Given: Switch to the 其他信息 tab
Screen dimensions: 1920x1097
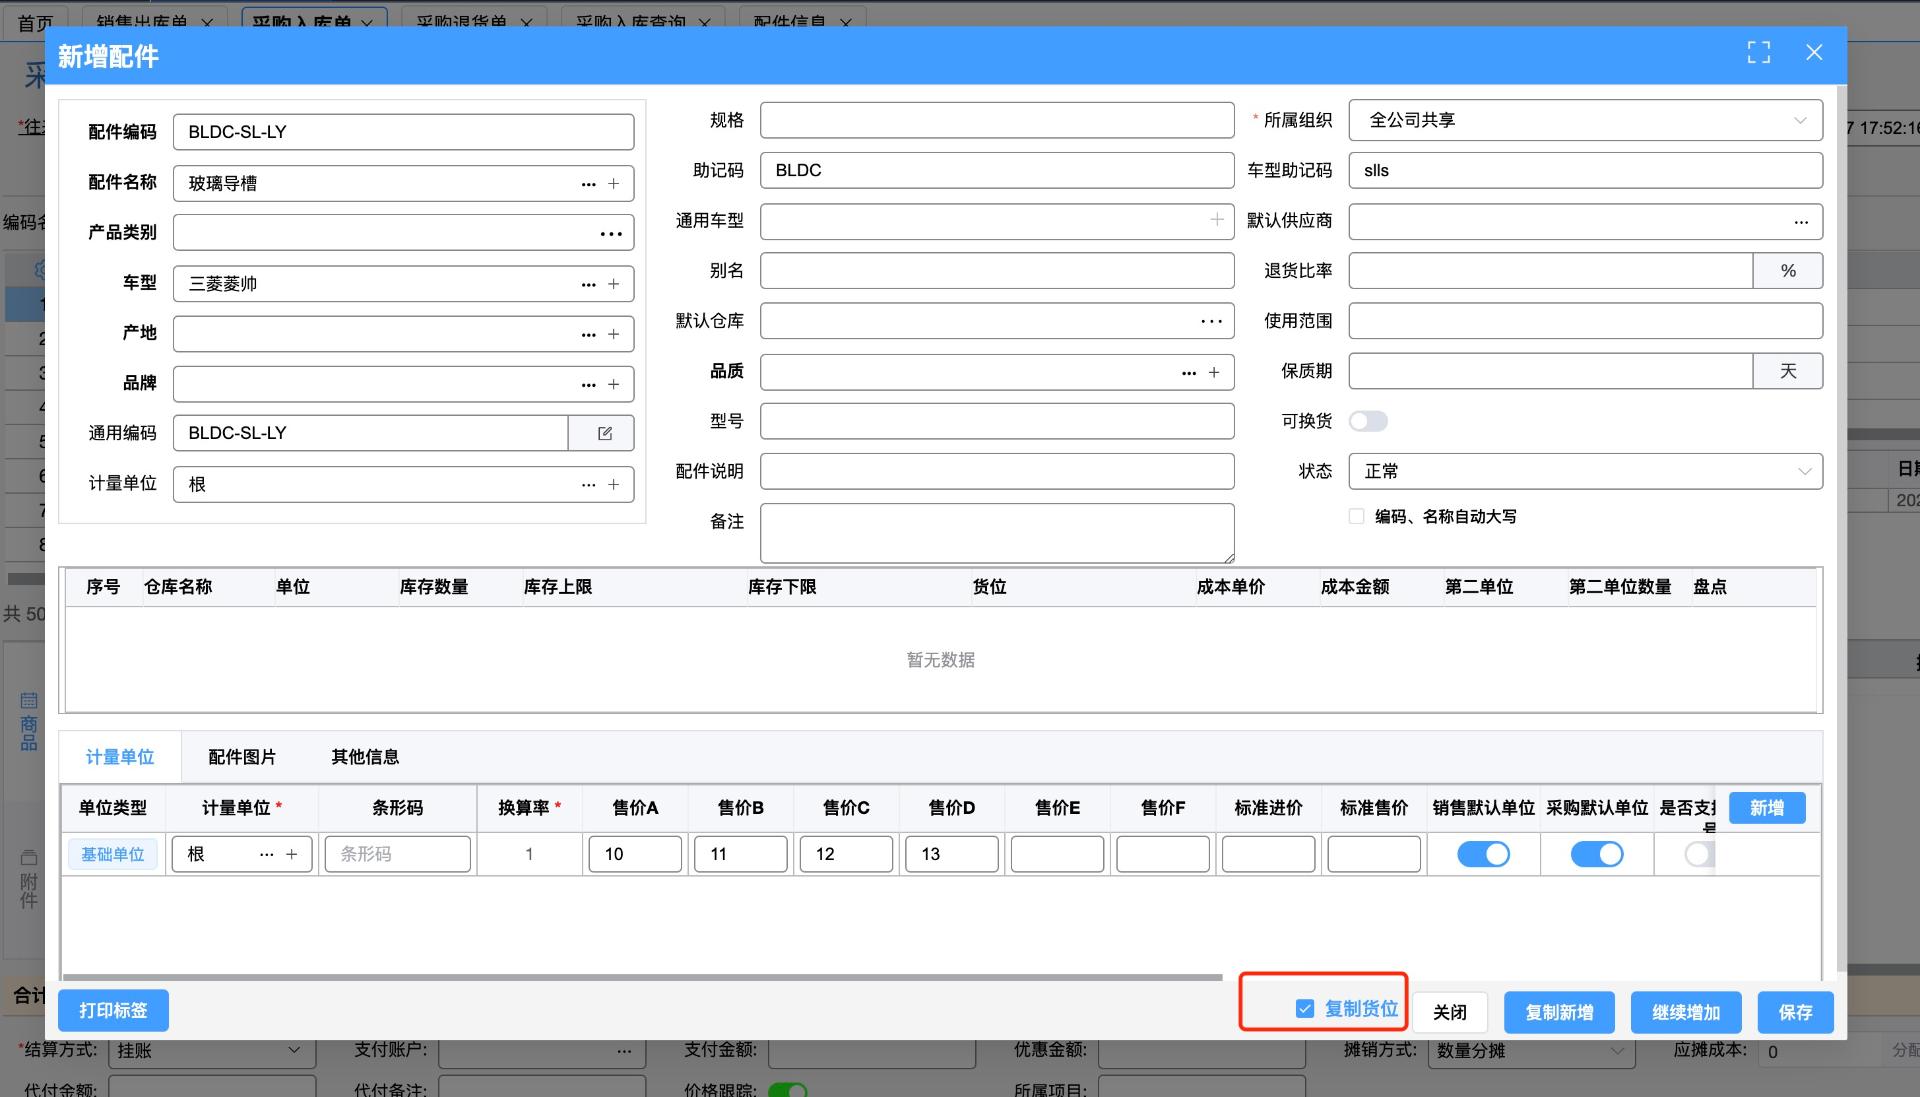Looking at the screenshot, I should [365, 757].
